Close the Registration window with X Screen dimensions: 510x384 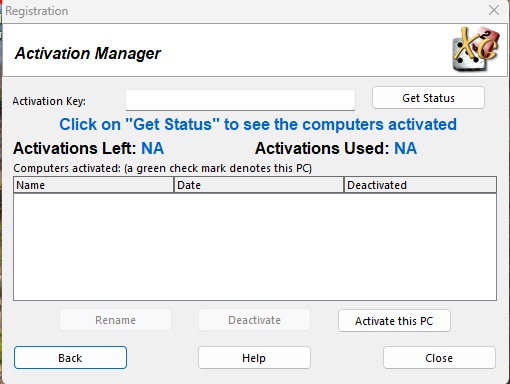(494, 10)
